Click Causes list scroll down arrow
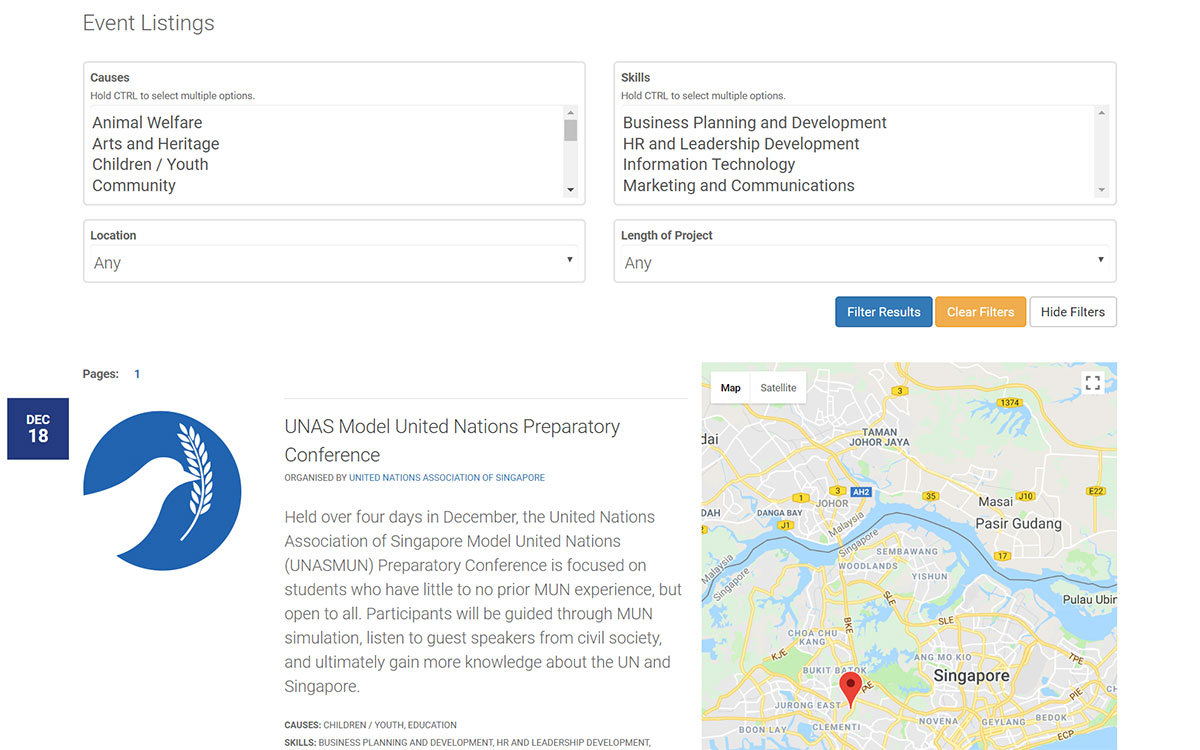This screenshot has width=1200, height=750. pos(571,190)
